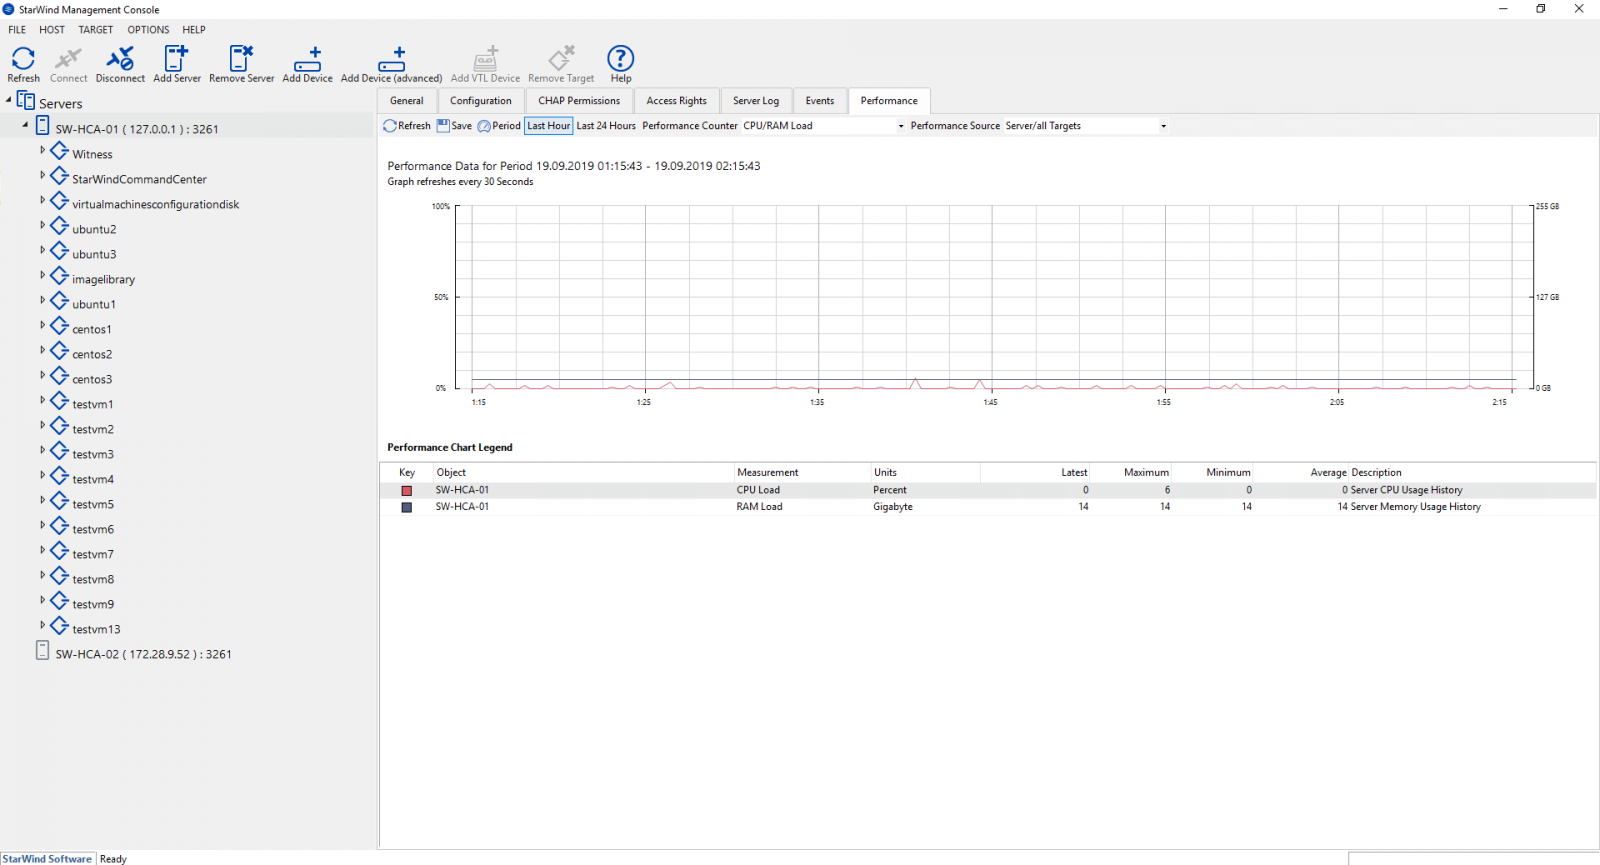
Task: Click the Refresh icon in the main toolbar
Action: pyautogui.click(x=23, y=58)
